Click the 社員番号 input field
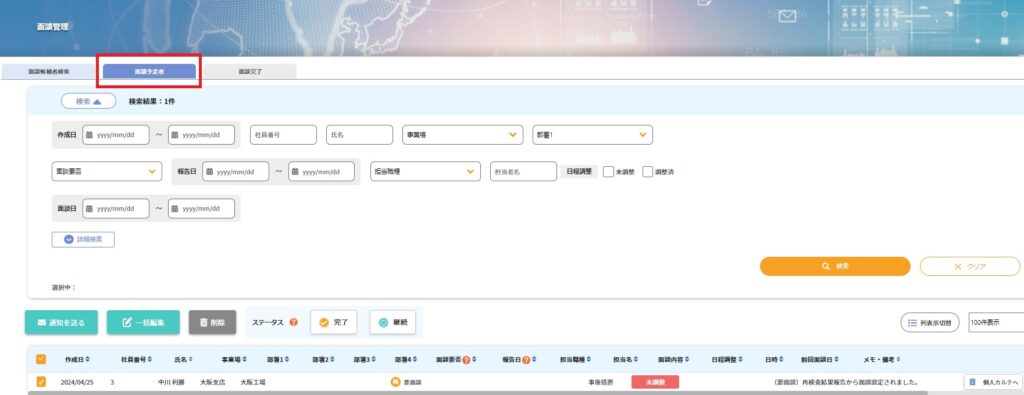Viewport: 1024px width, 395px height. pos(283,135)
